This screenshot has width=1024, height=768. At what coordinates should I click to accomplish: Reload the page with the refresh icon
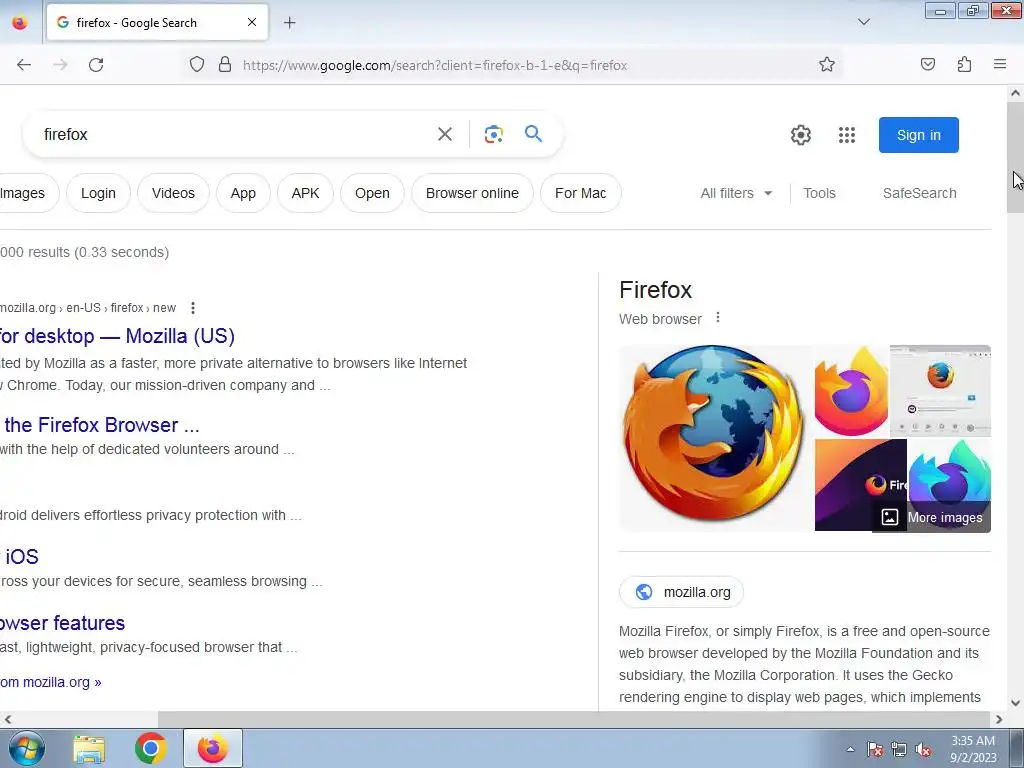(x=96, y=65)
